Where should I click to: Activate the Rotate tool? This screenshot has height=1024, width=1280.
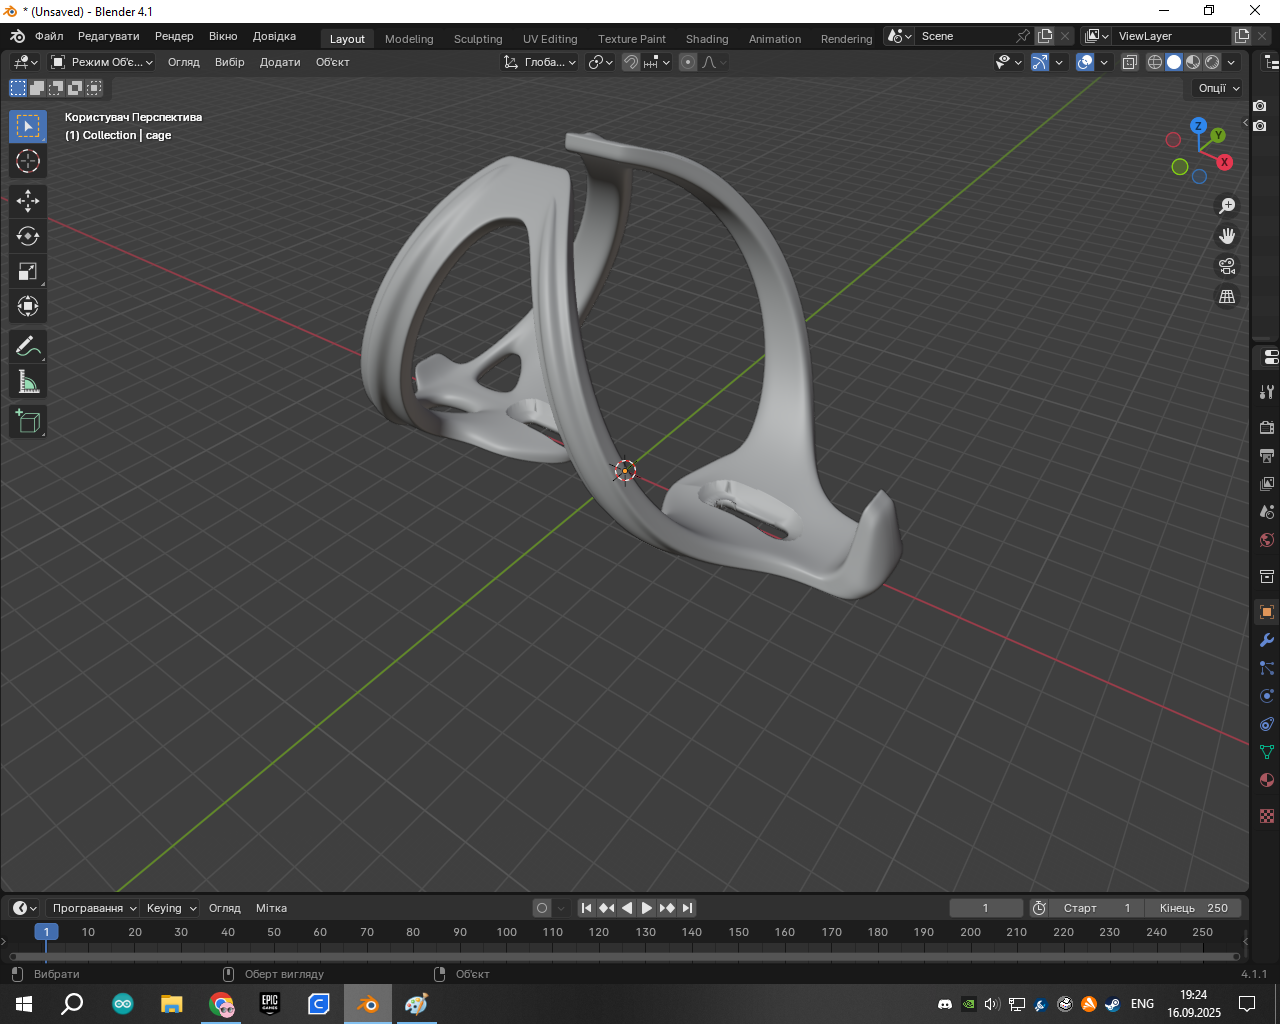pyautogui.click(x=28, y=236)
